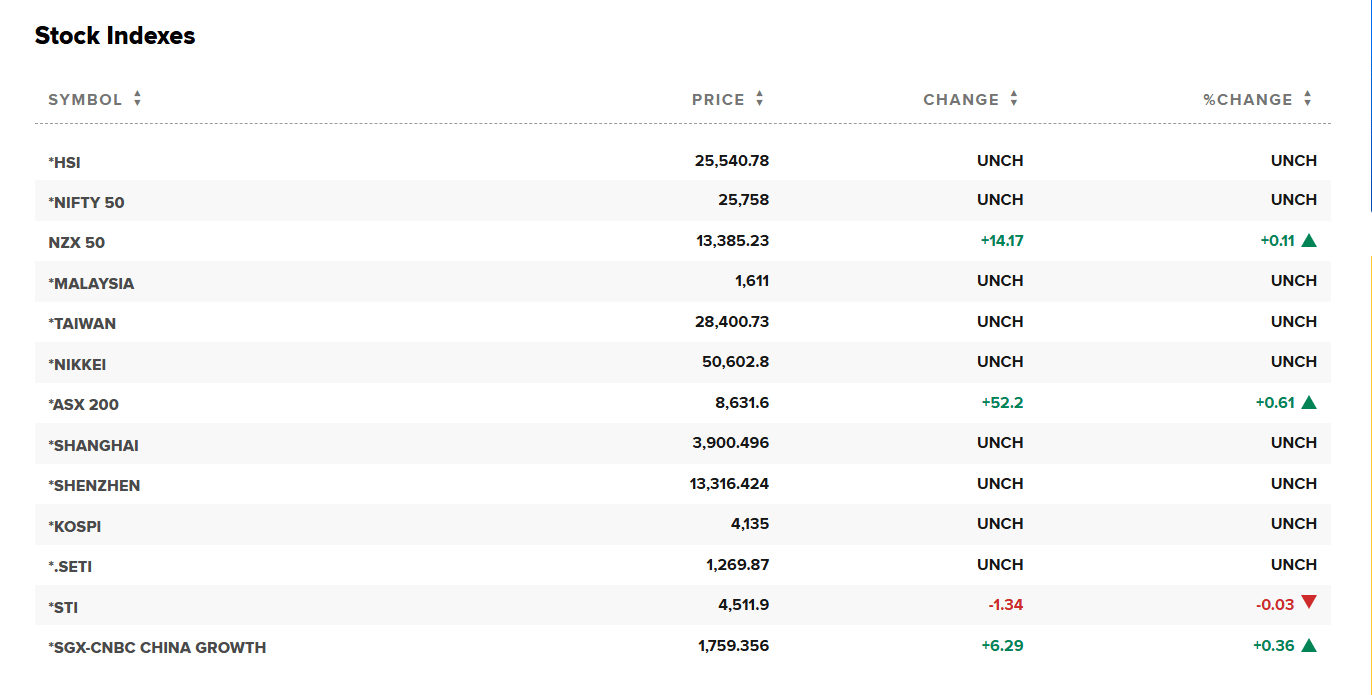The height and width of the screenshot is (695, 1372).
Task: Click green up triangle in ASX 200 row
Action: pyautogui.click(x=1309, y=402)
